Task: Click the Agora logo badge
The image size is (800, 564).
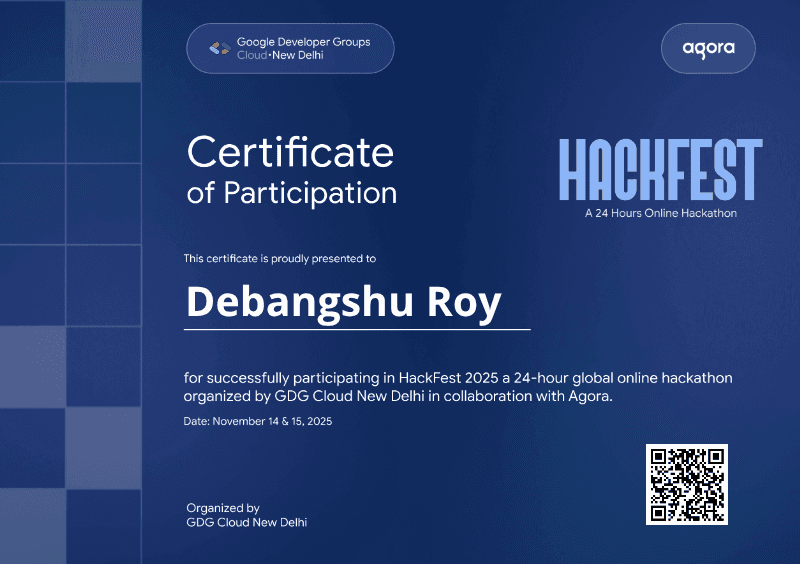Action: click(x=708, y=48)
